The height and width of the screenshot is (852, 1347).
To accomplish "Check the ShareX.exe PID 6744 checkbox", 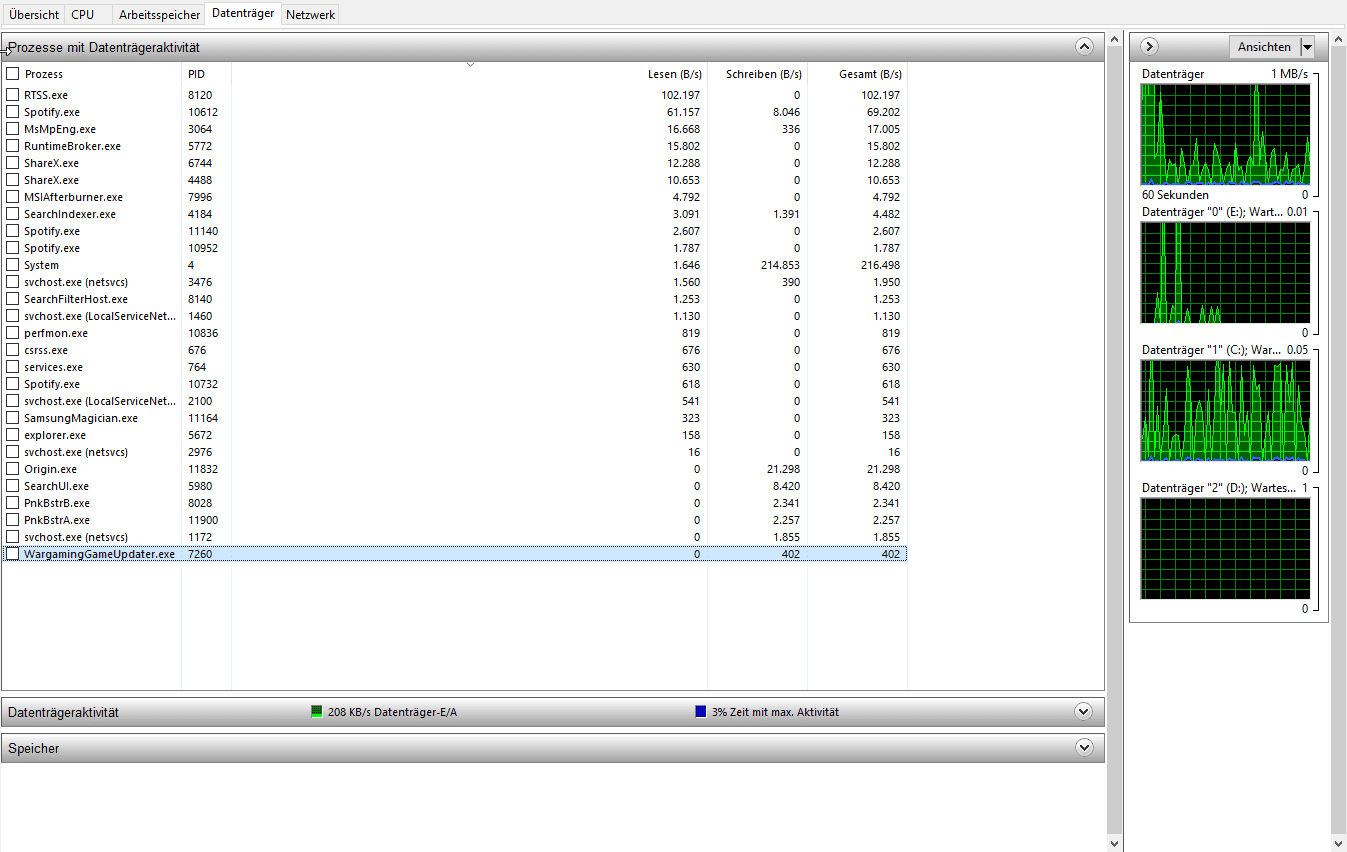I will (13, 163).
